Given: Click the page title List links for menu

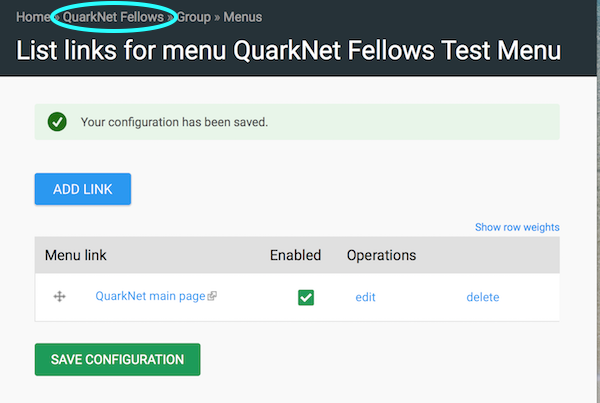Looking at the screenshot, I should pyautogui.click(x=289, y=51).
